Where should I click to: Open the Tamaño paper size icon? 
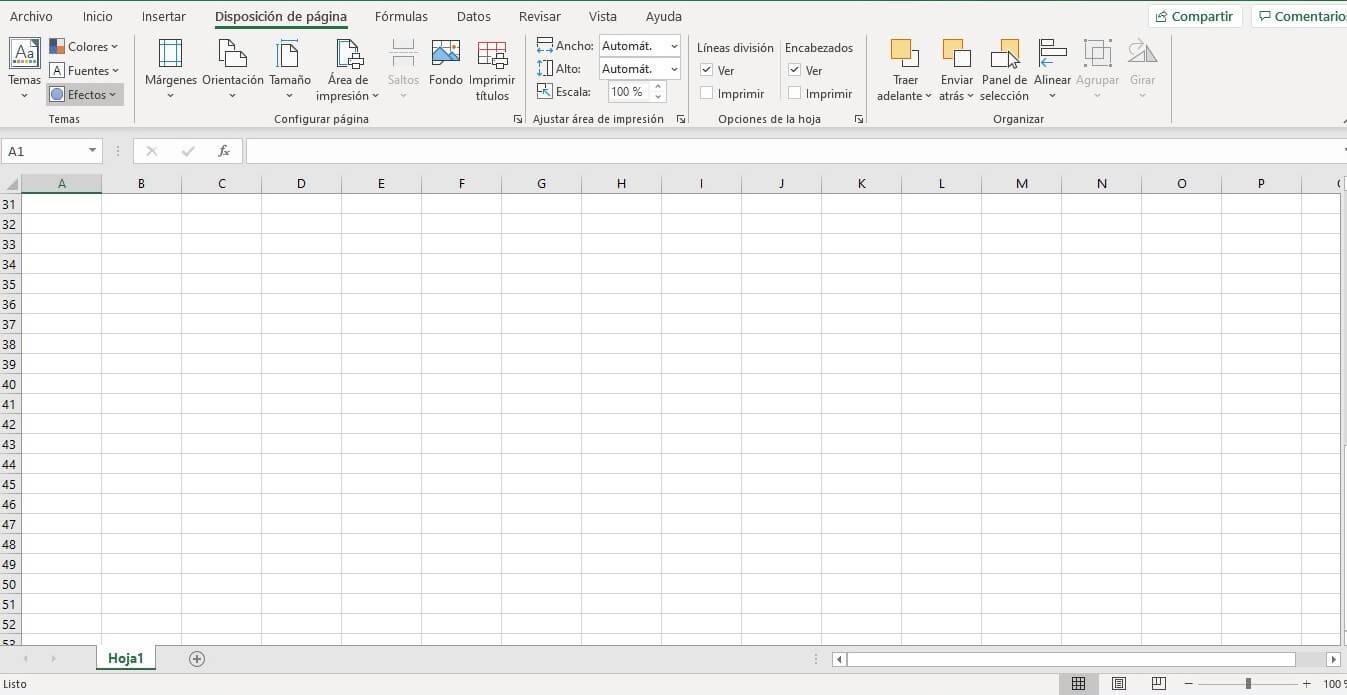tap(289, 55)
